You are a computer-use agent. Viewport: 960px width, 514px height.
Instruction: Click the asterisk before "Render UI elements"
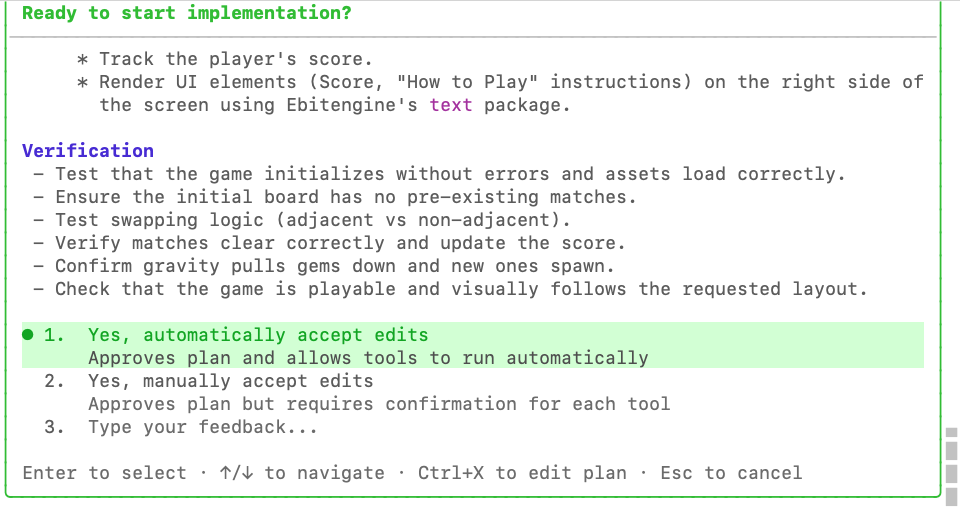click(x=83, y=82)
